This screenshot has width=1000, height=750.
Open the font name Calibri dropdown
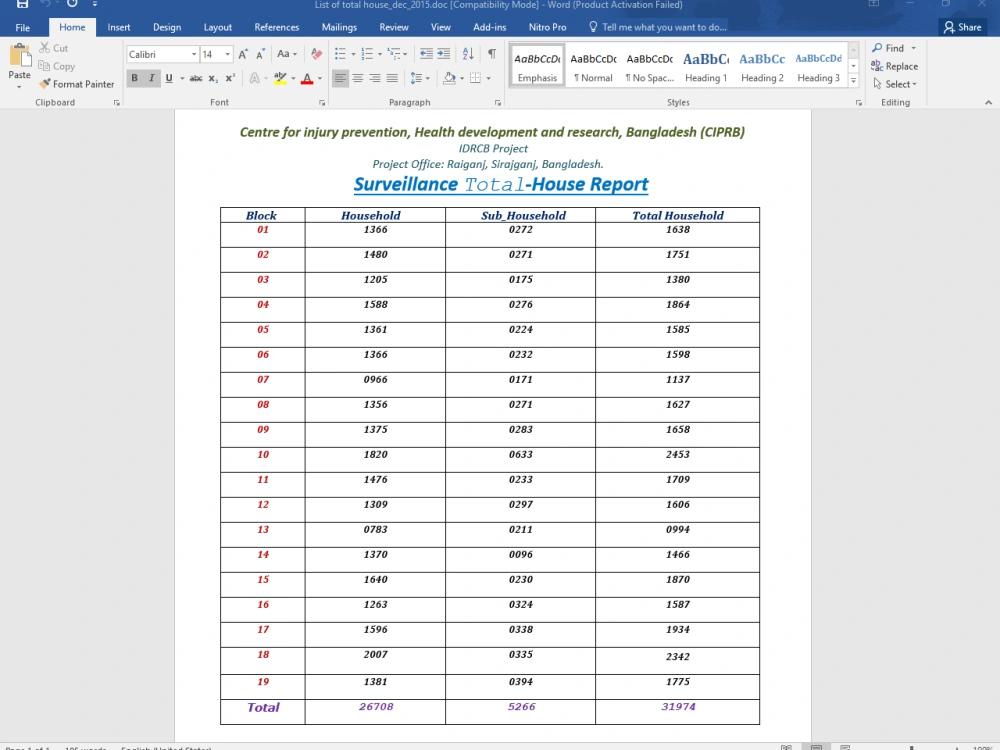pyautogui.click(x=194, y=55)
